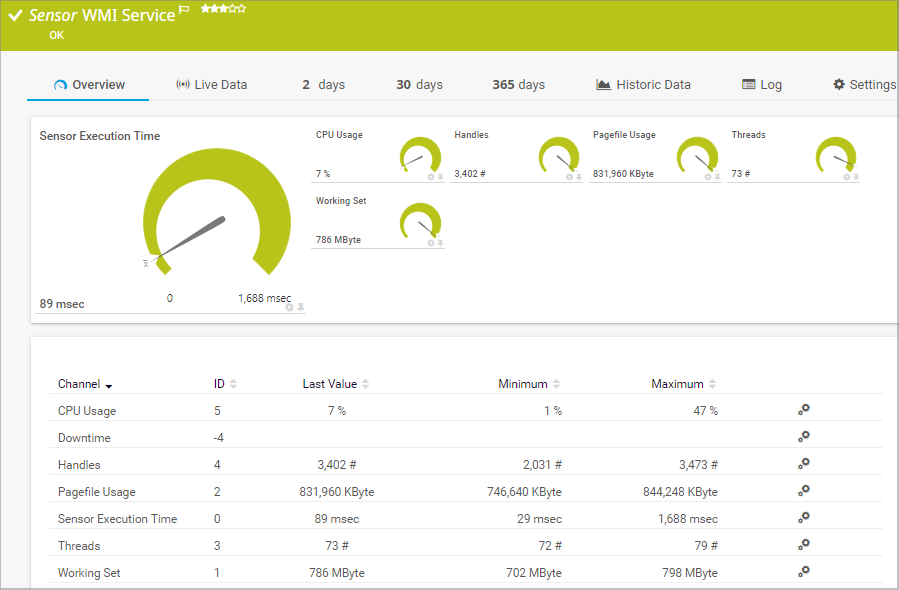The height and width of the screenshot is (590, 899).
Task: Open Pagefile Usage channel settings gear
Action: tap(803, 491)
